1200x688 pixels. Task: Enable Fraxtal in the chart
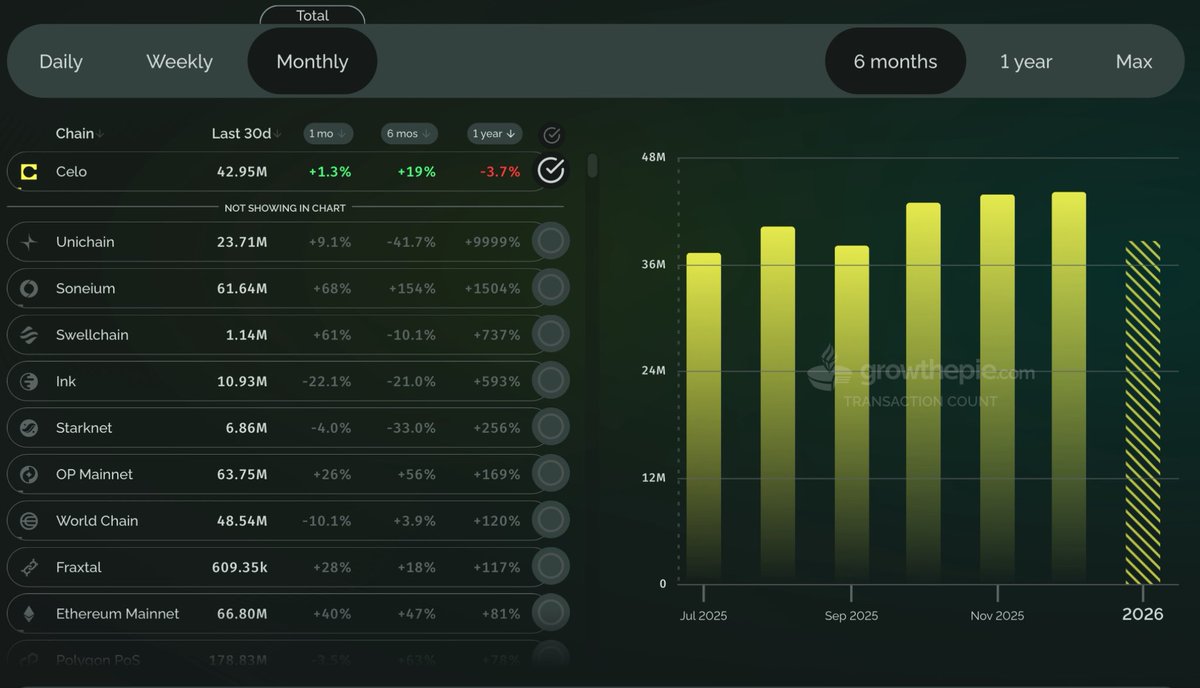pyautogui.click(x=551, y=567)
